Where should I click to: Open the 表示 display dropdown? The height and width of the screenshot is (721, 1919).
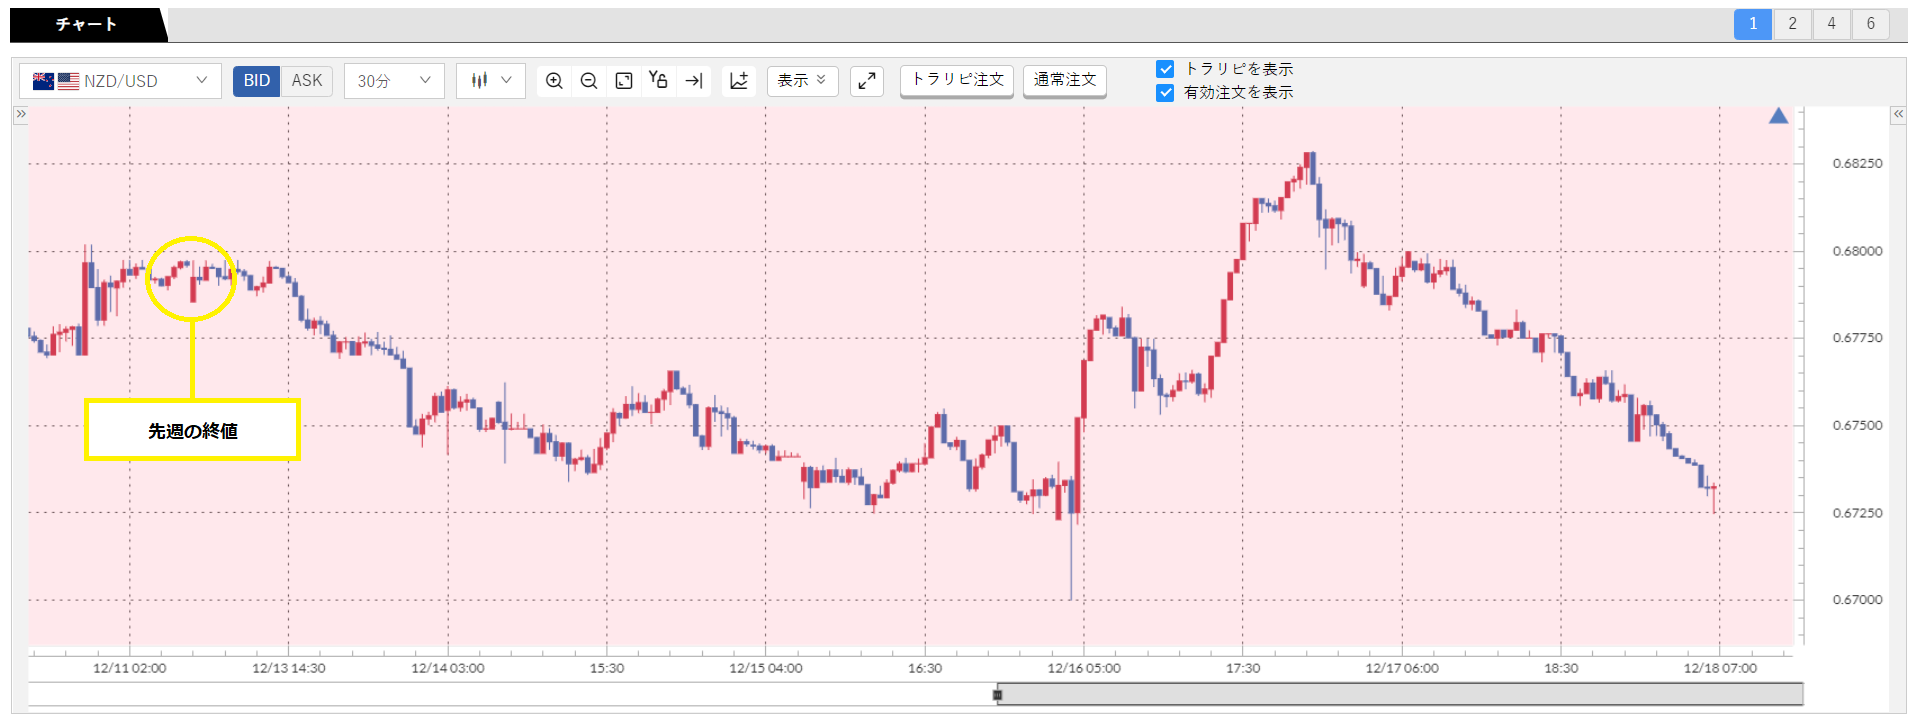coord(803,81)
